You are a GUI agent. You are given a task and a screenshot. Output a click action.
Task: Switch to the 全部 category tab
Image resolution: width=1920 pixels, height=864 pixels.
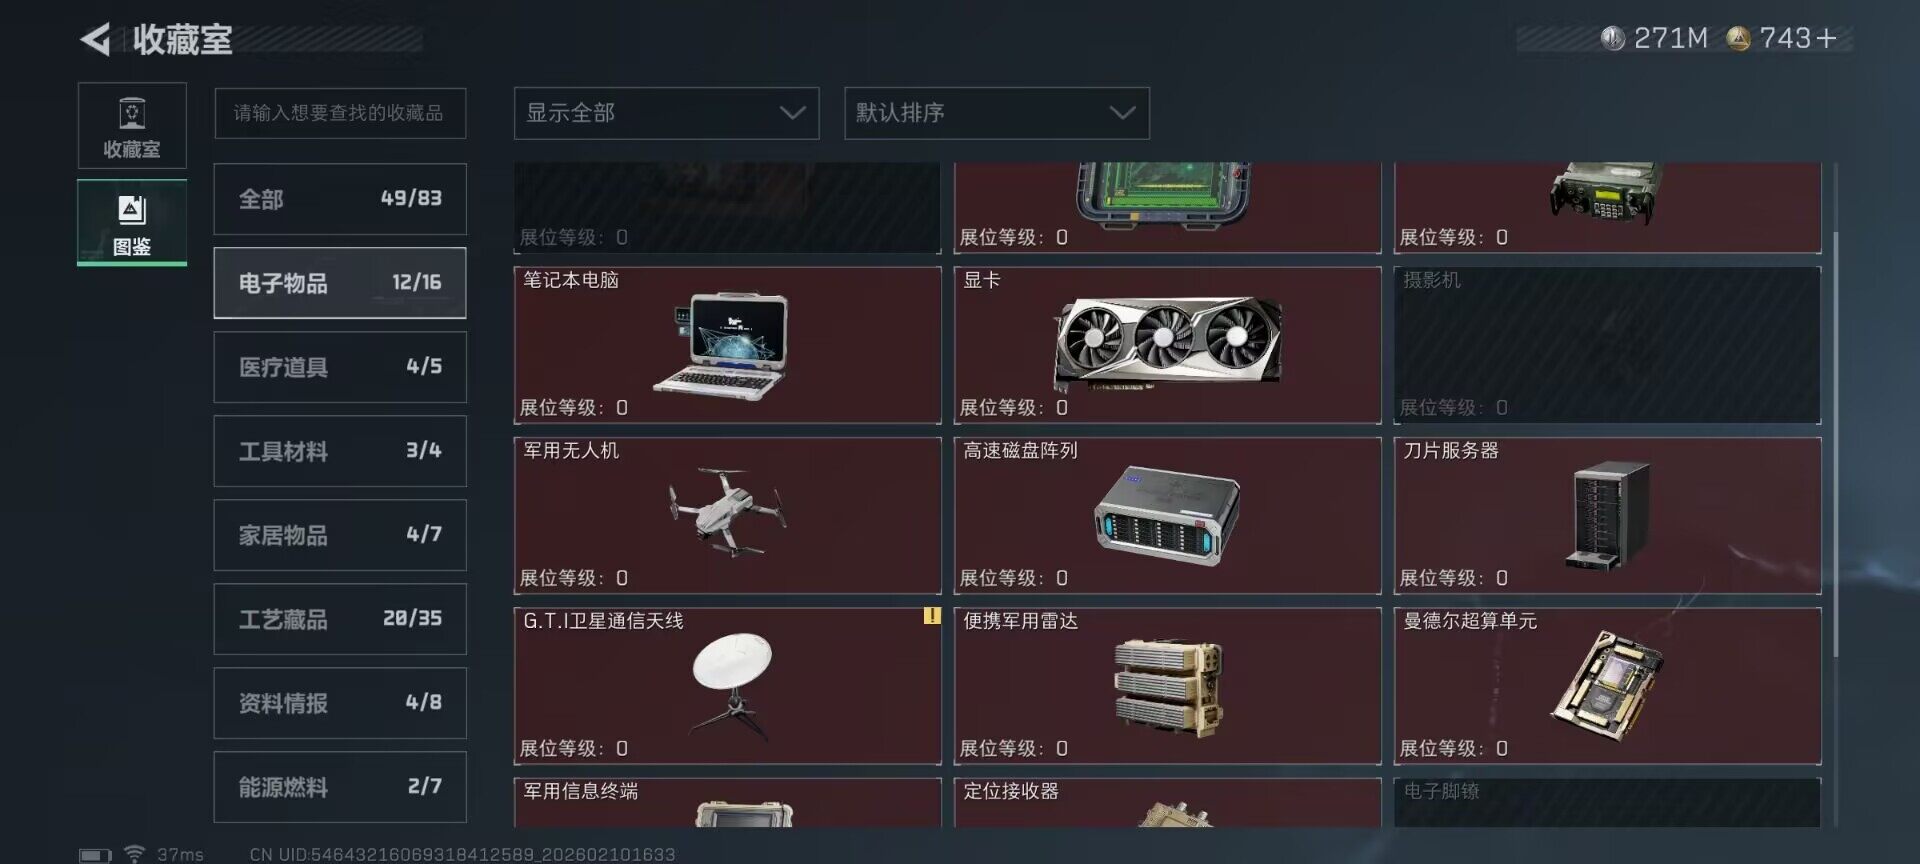coord(340,199)
